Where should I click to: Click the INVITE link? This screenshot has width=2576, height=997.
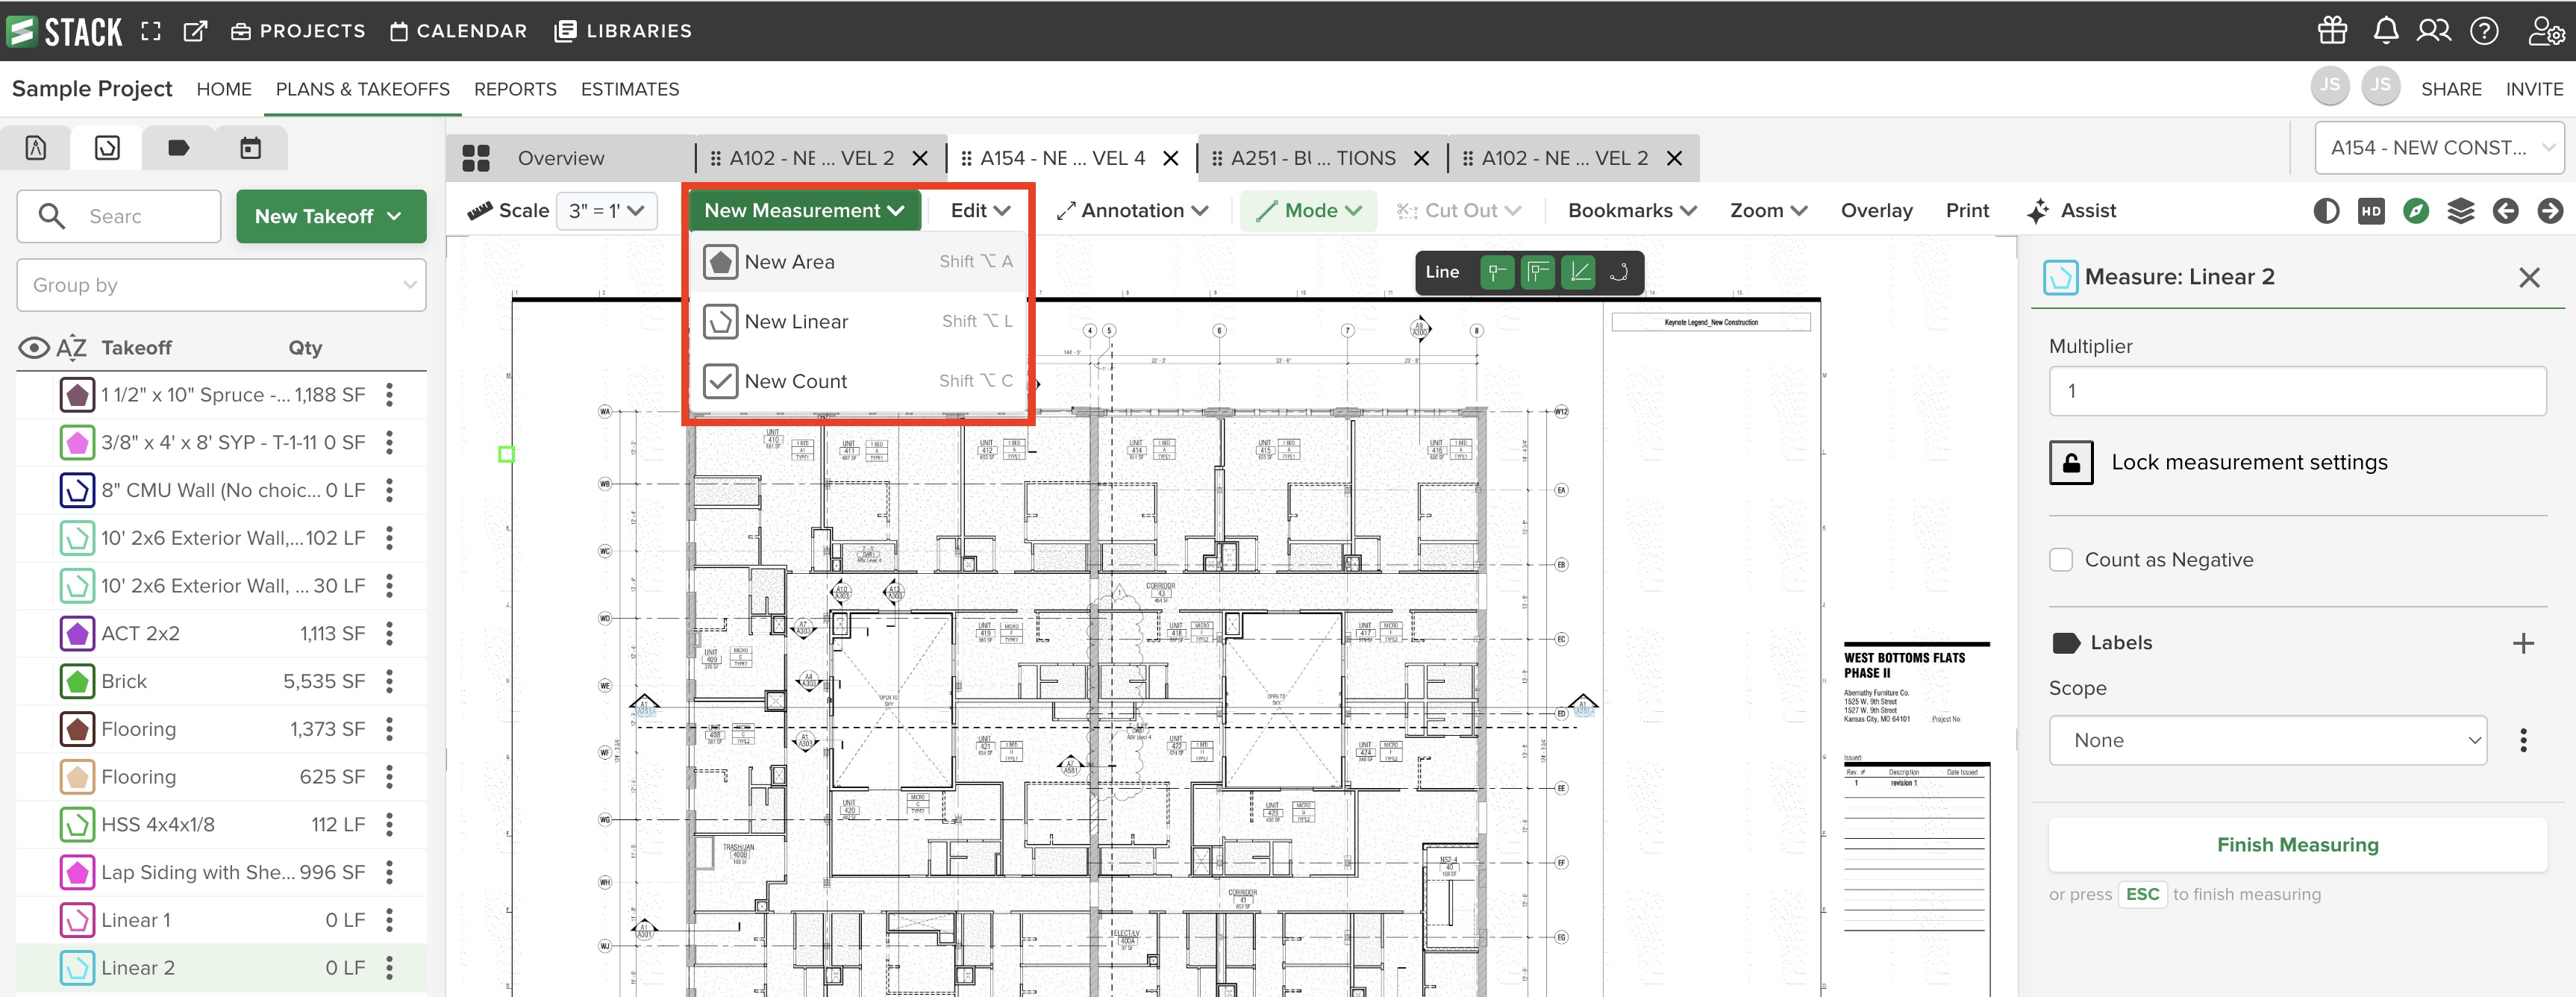coord(2534,89)
